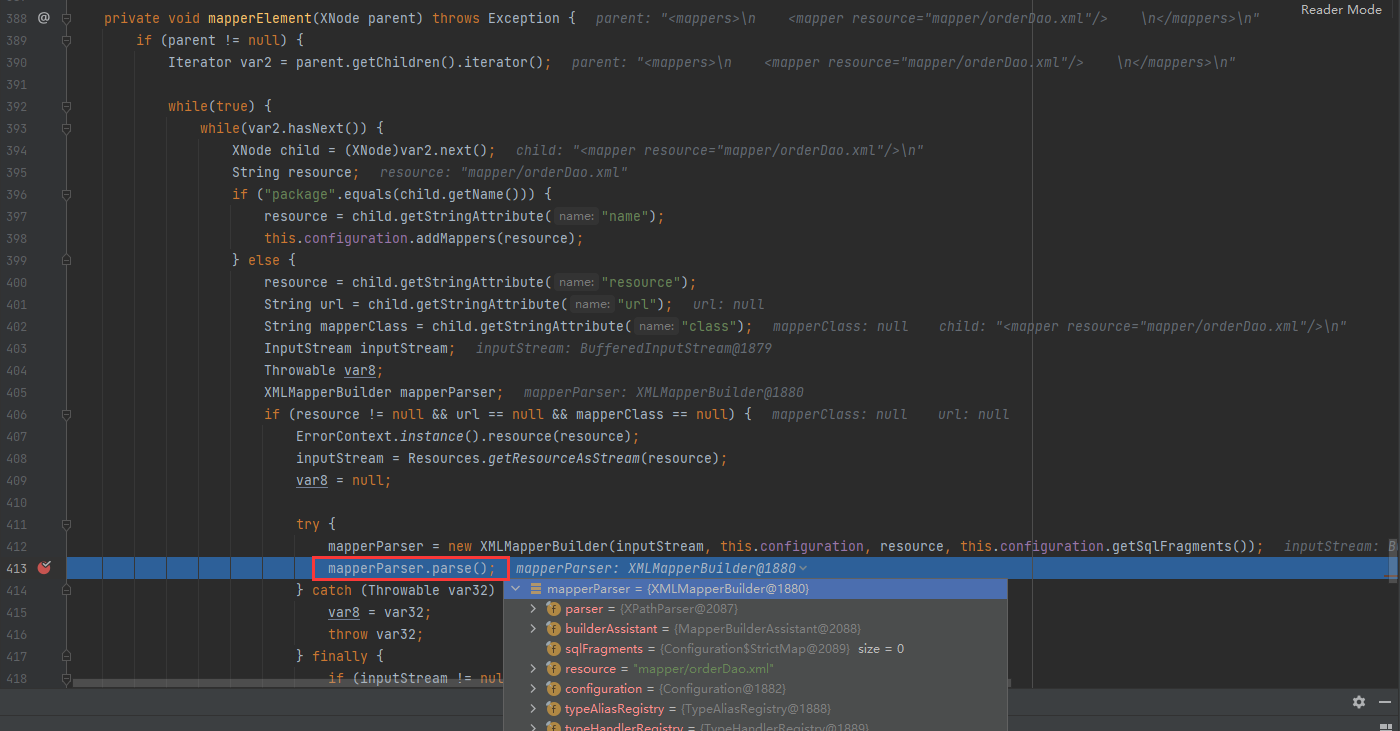Click the mapperParser.parse() statement on line 413
The width and height of the screenshot is (1400, 731).
pyautogui.click(x=412, y=568)
